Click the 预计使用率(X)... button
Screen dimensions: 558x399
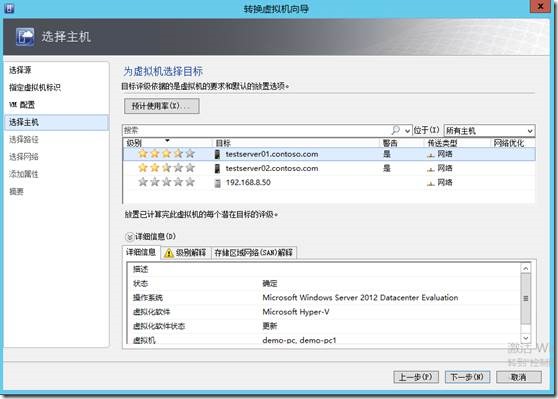click(162, 106)
